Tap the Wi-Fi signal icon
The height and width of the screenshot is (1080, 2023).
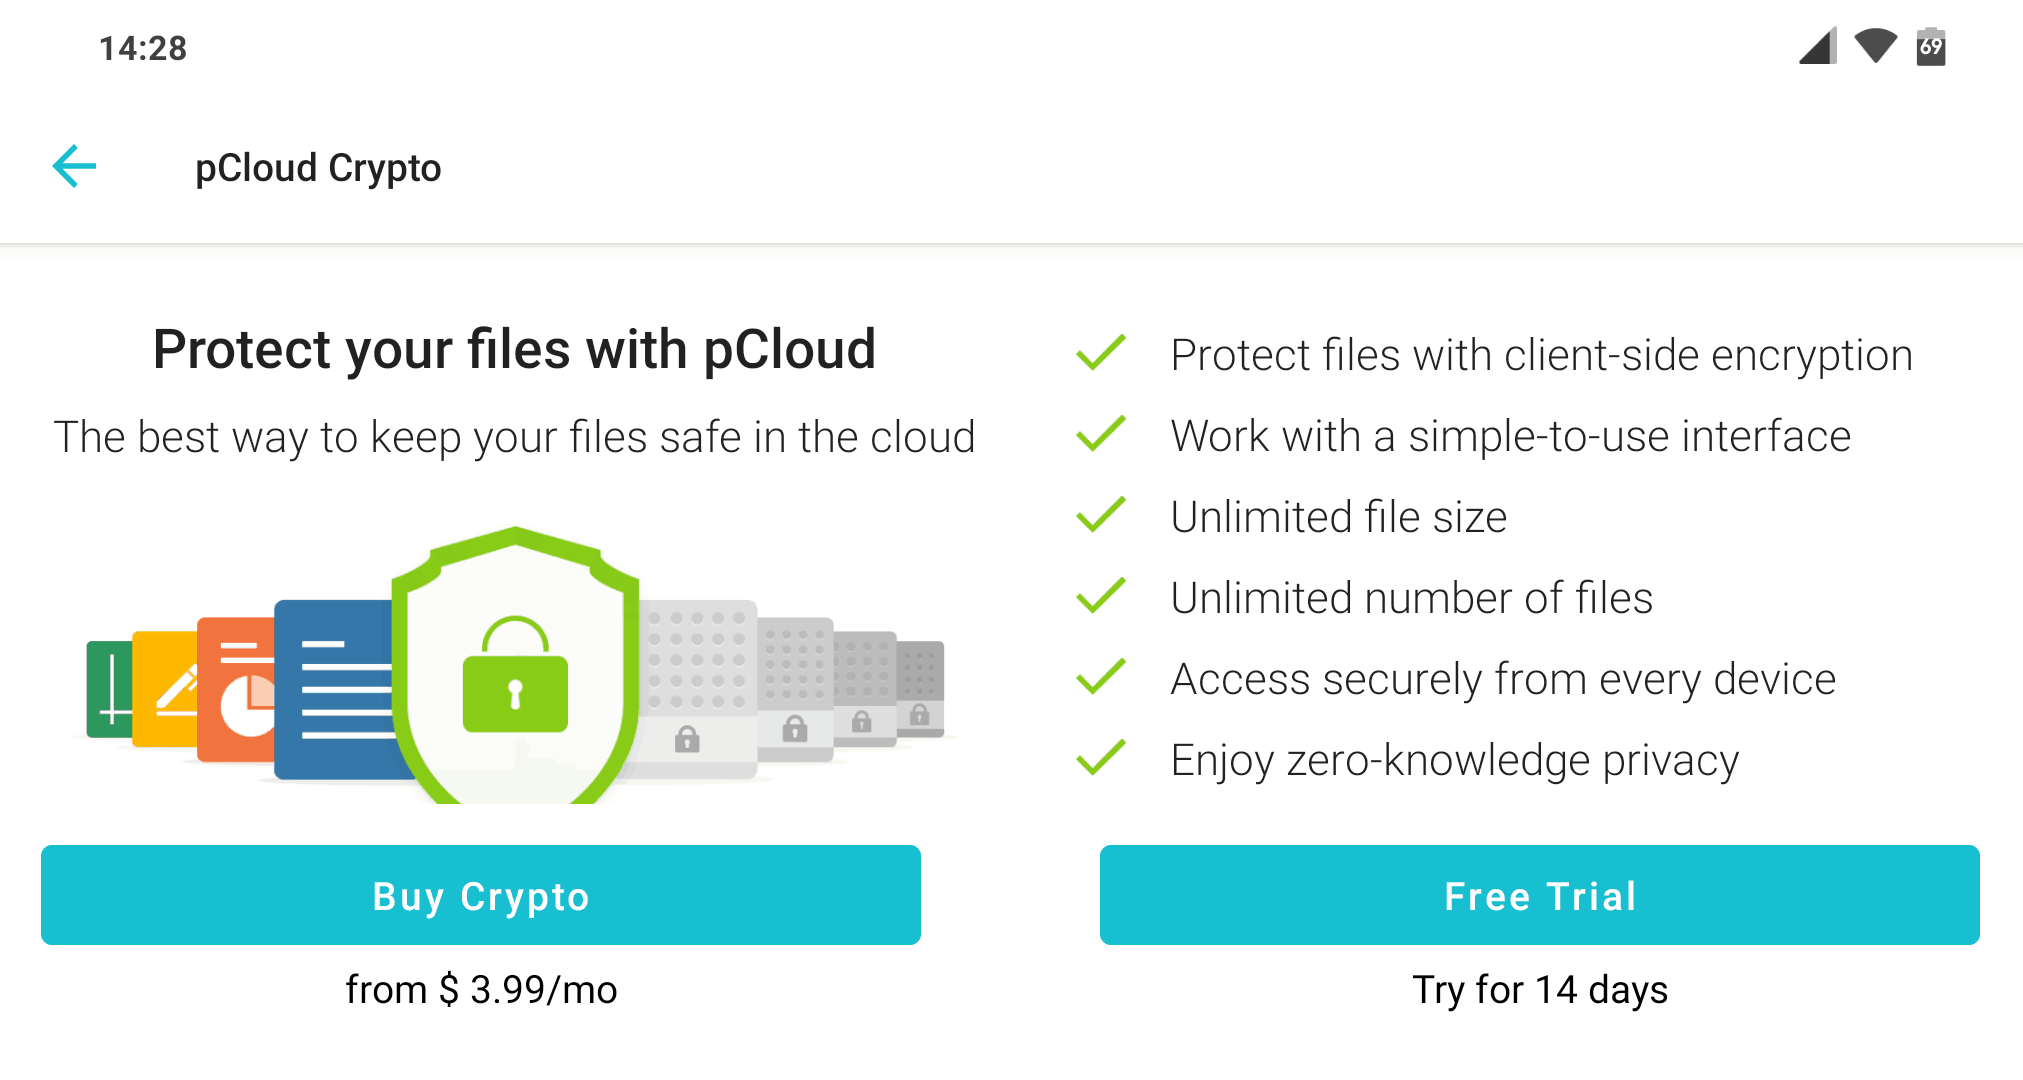[1875, 46]
